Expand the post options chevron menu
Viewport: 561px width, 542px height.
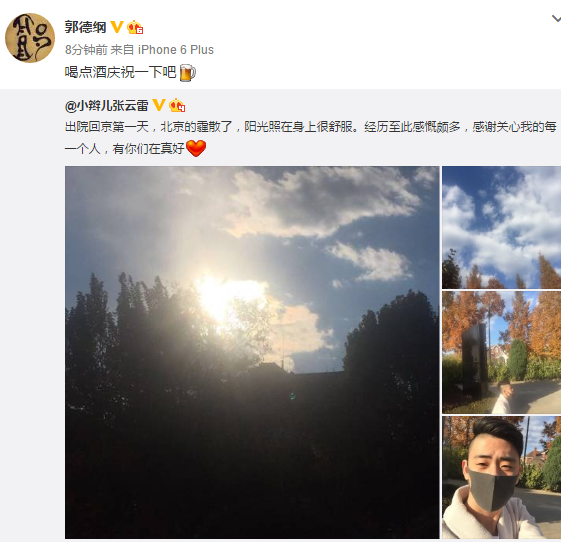556,18
